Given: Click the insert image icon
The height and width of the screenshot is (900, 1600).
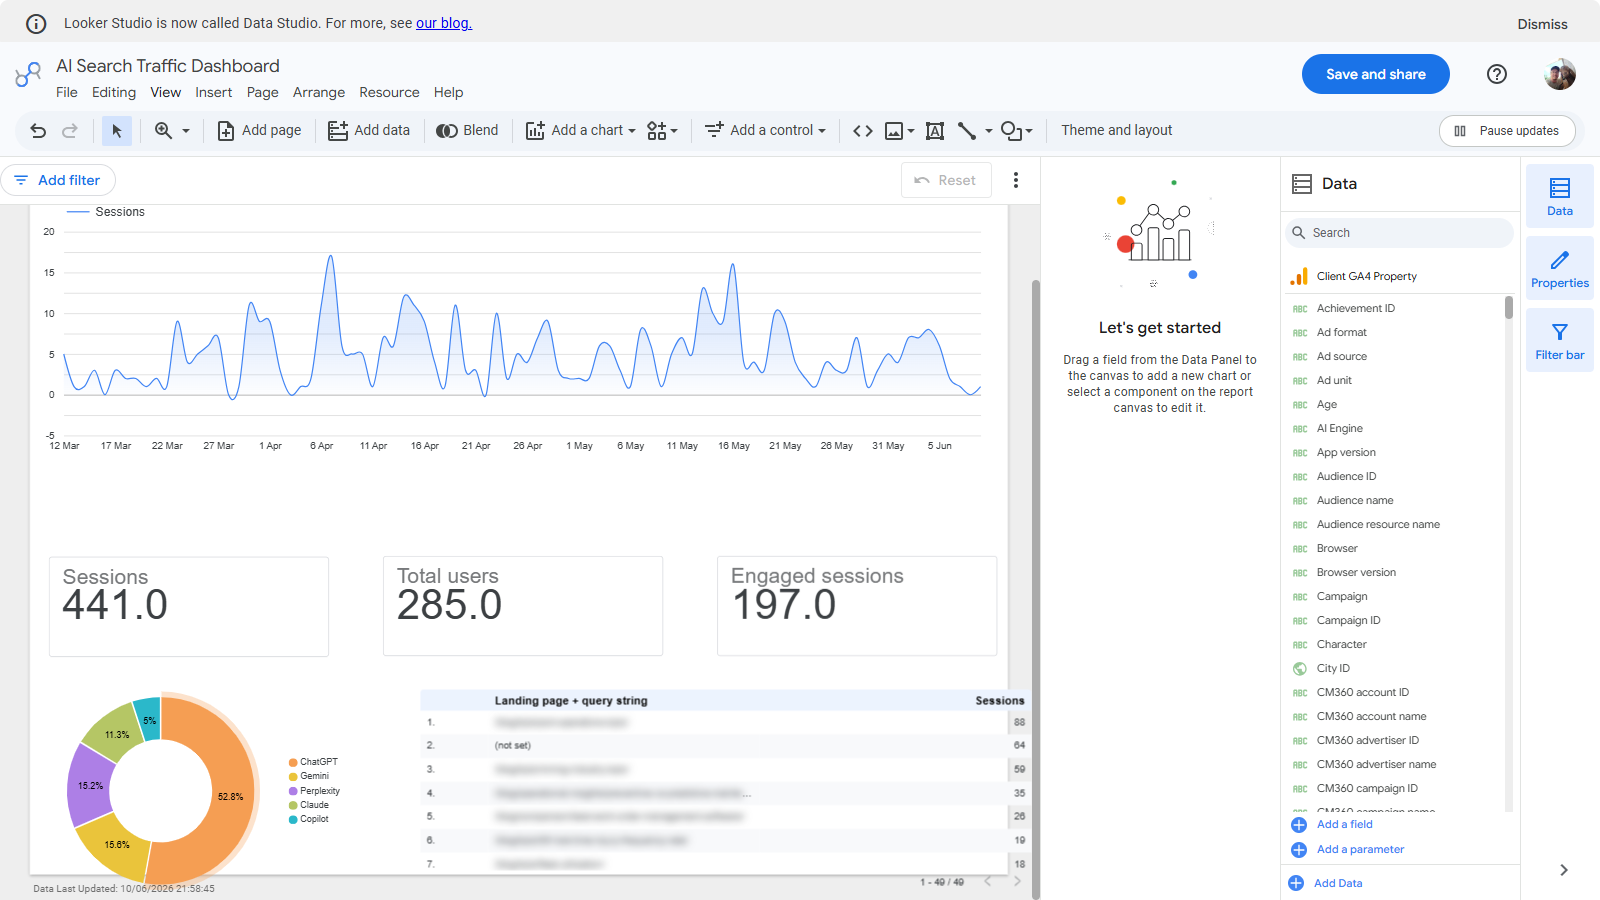Looking at the screenshot, I should (x=894, y=131).
